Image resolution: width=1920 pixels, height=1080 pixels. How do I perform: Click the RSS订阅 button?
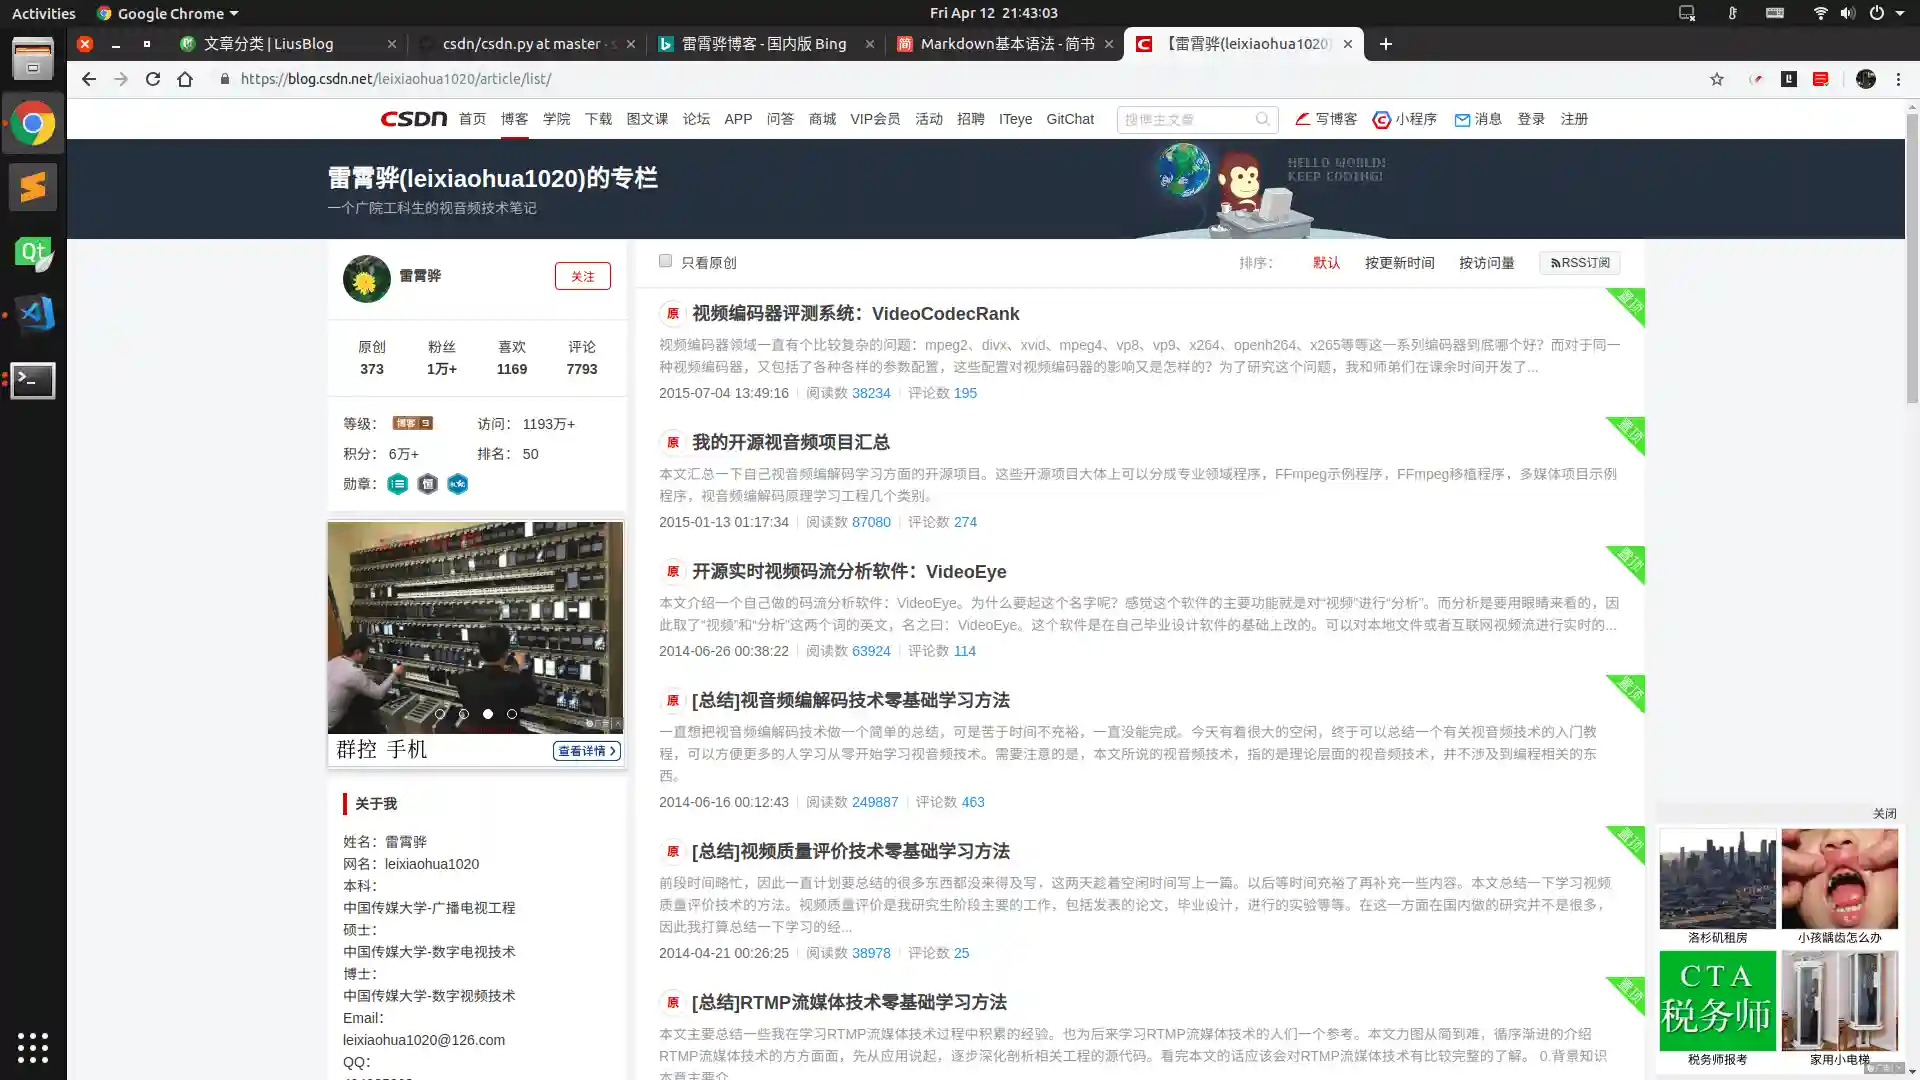(1580, 263)
